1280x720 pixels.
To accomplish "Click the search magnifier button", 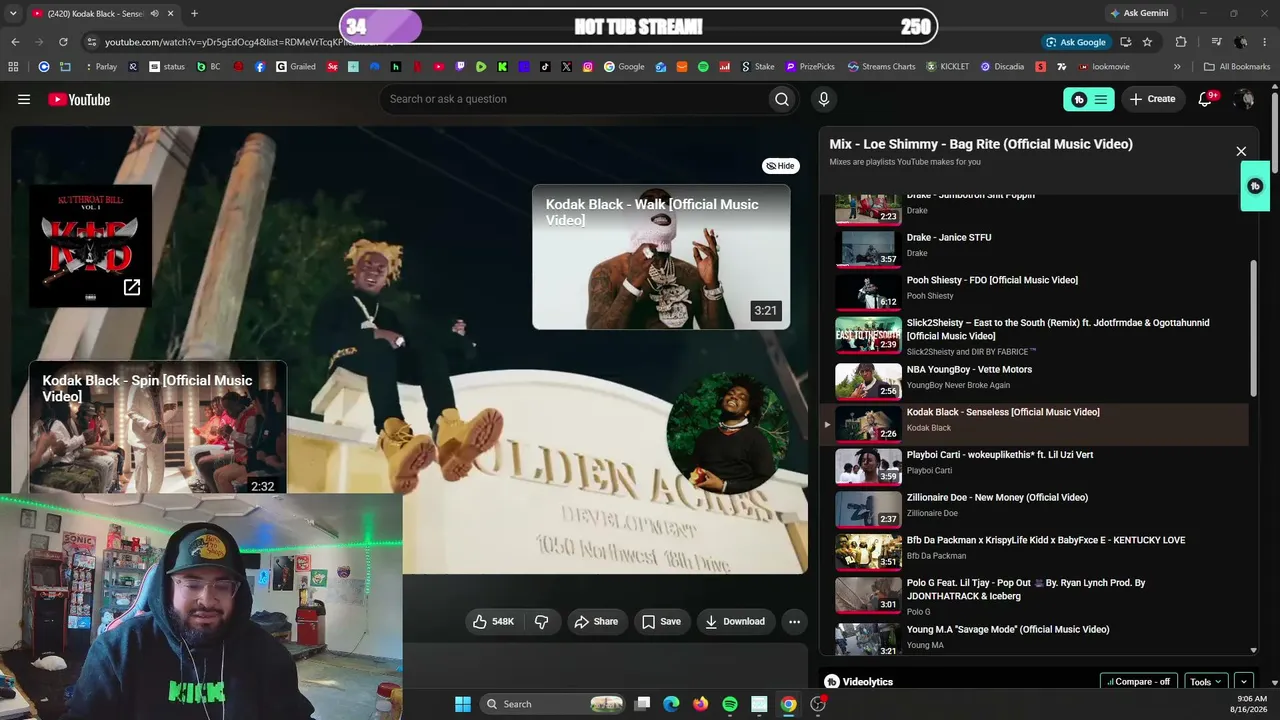I will [782, 99].
